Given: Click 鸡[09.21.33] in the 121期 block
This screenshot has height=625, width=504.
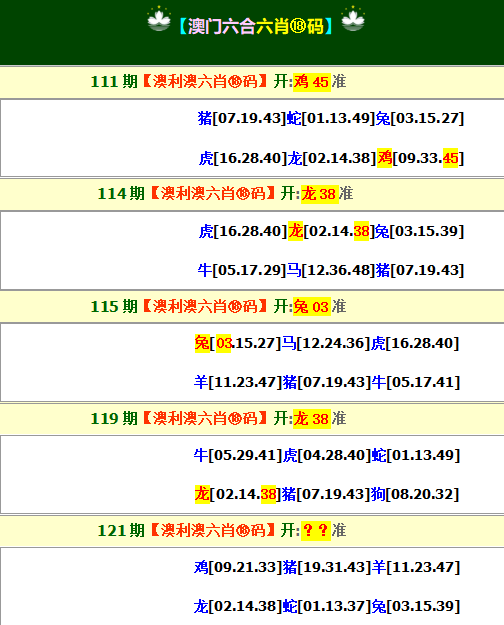Looking at the screenshot, I should pos(238,567).
